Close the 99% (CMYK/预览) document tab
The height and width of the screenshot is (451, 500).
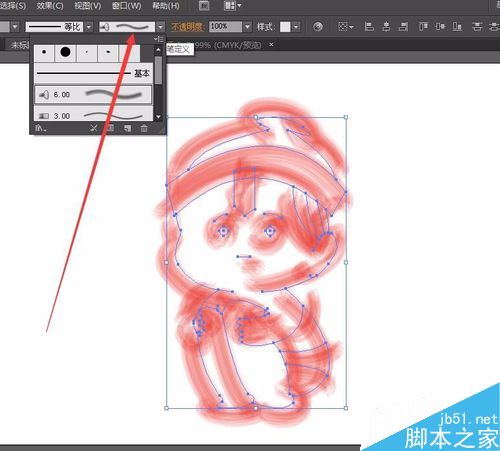(x=271, y=44)
